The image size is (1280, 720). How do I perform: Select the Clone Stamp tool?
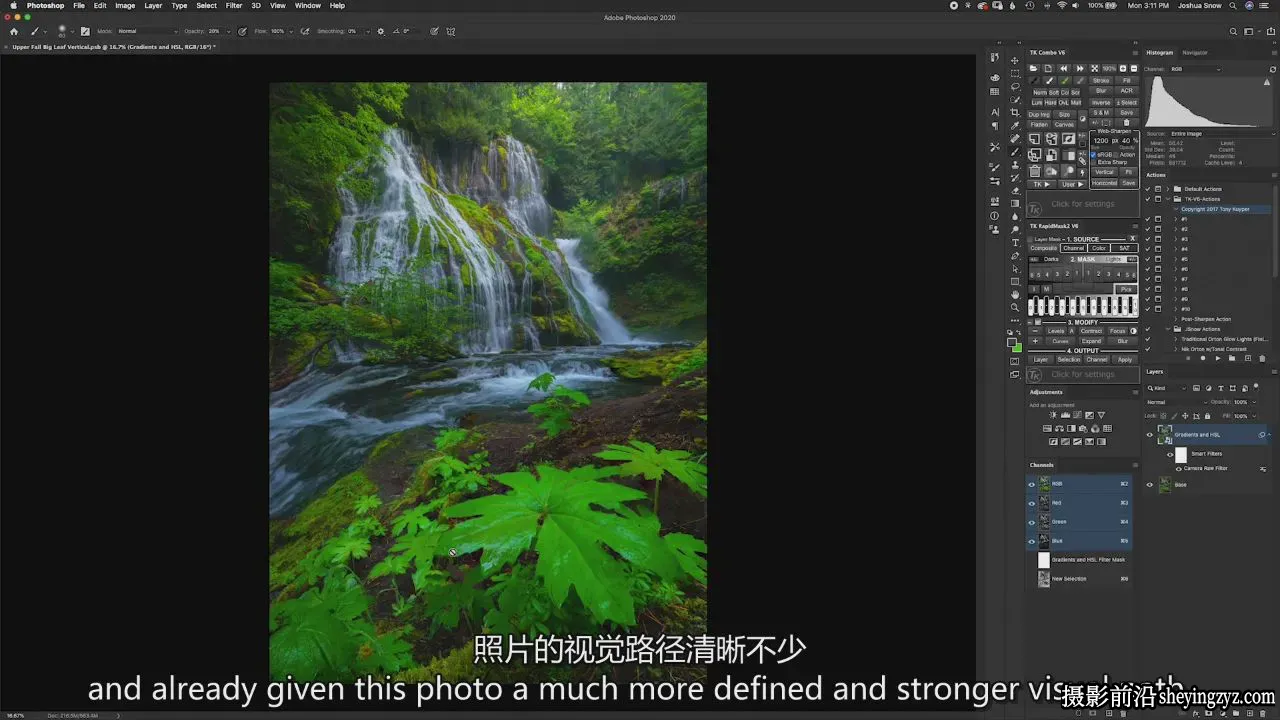[1015, 164]
